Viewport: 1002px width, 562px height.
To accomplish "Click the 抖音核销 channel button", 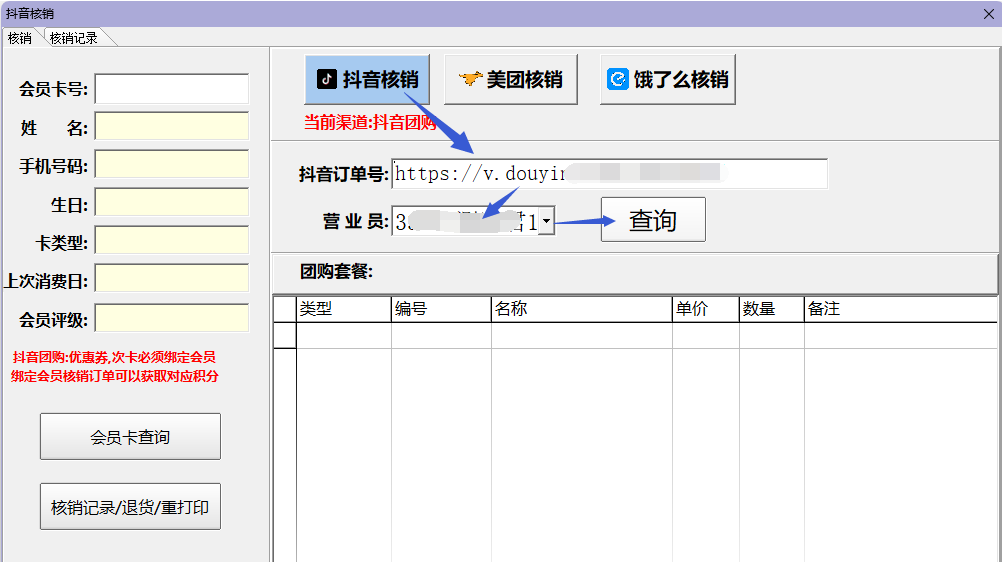I will 367,79.
